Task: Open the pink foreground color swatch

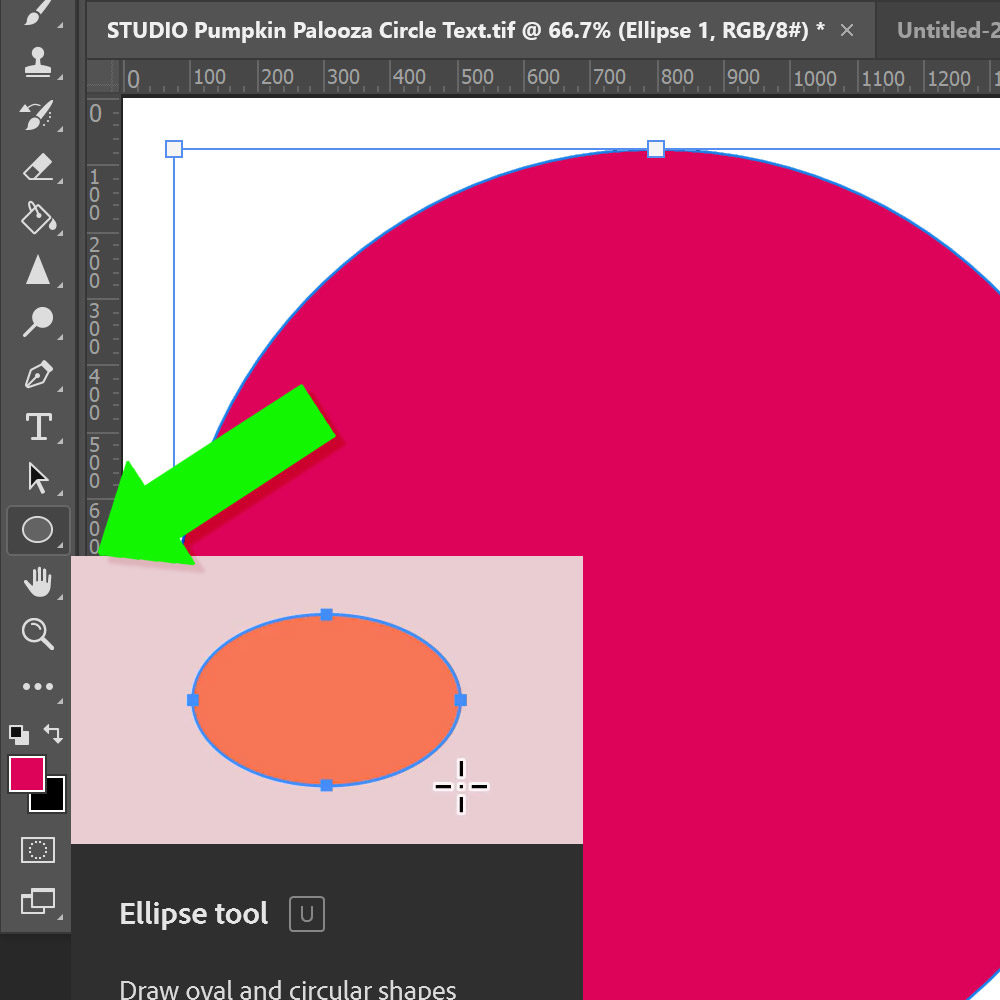Action: pos(26,774)
